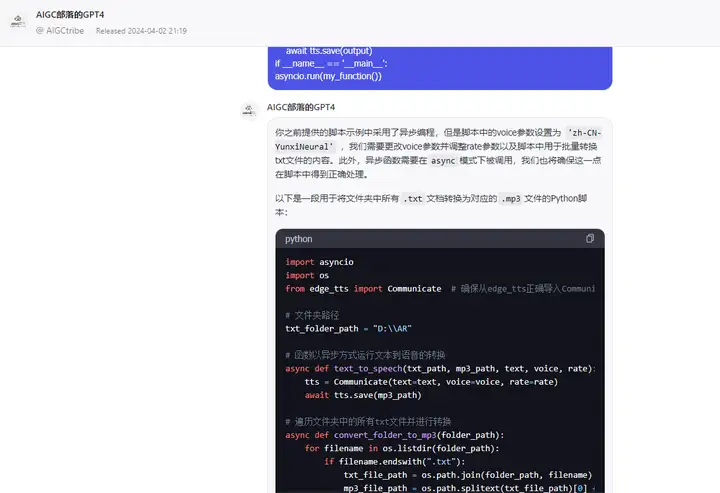The image size is (720, 493).
Task: Click the paragraph starting 你之前提供的脚本
Action: [x=438, y=153]
